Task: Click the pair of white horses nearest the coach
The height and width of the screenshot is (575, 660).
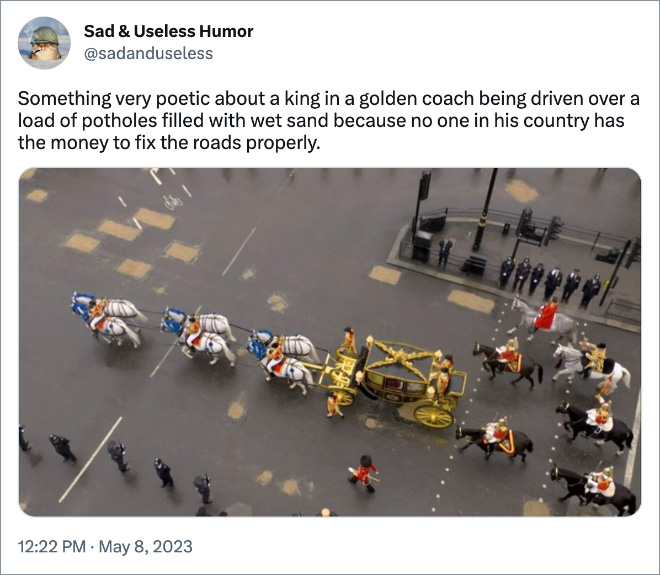Action: click(286, 358)
